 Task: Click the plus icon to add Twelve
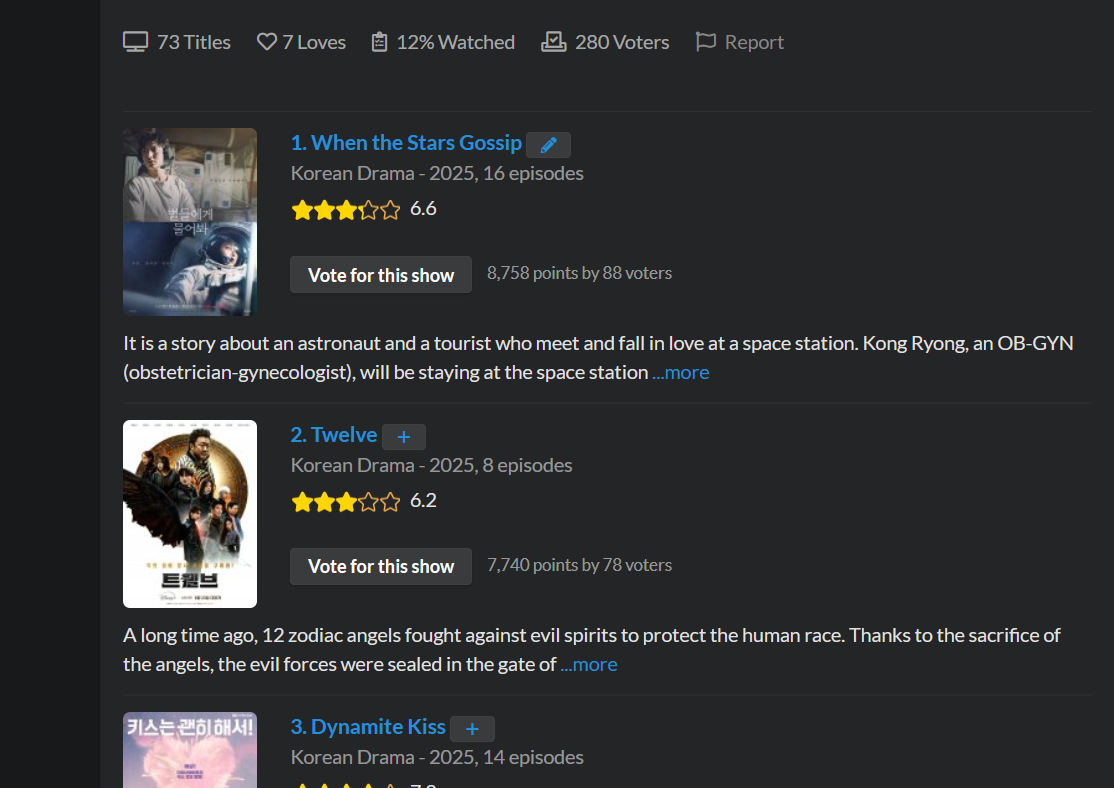404,437
